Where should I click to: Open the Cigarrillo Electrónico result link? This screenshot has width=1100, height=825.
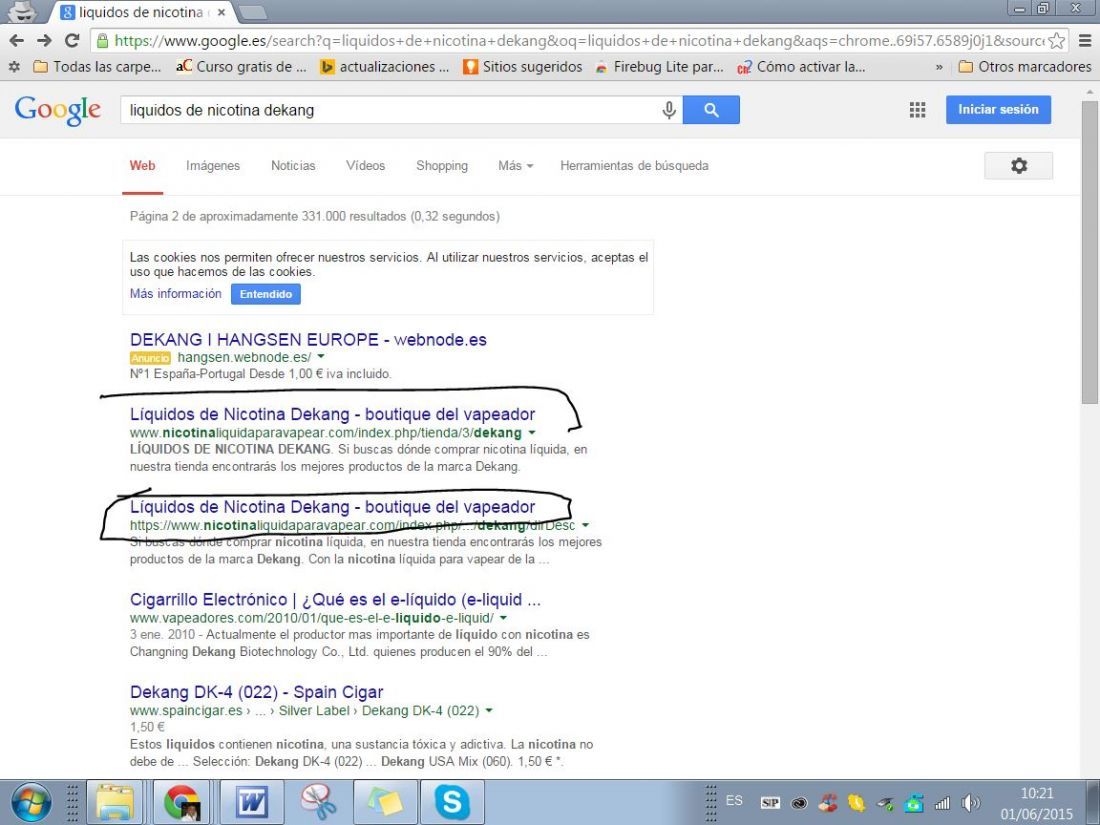(x=335, y=600)
